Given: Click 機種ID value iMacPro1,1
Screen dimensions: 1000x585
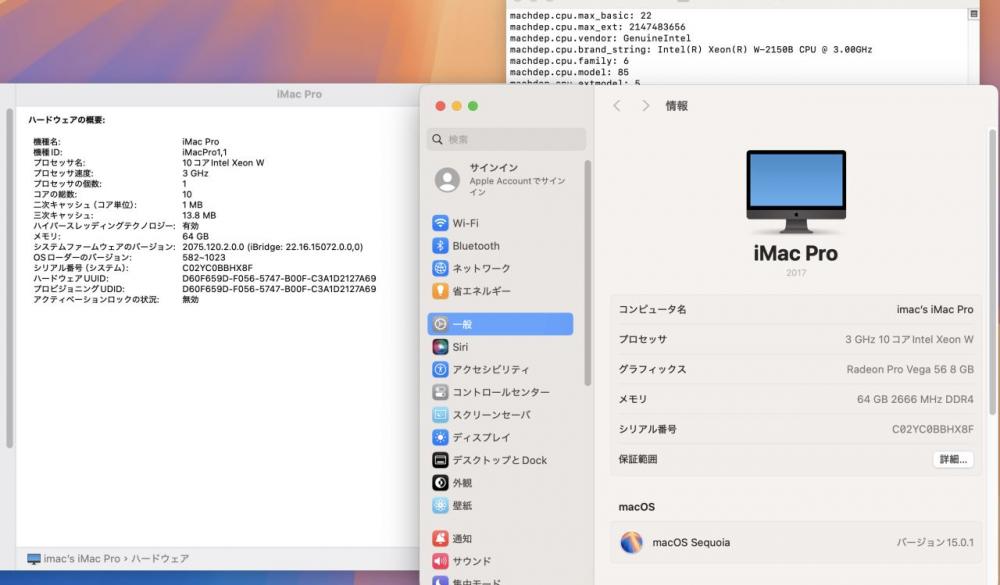Looking at the screenshot, I should 204,152.
